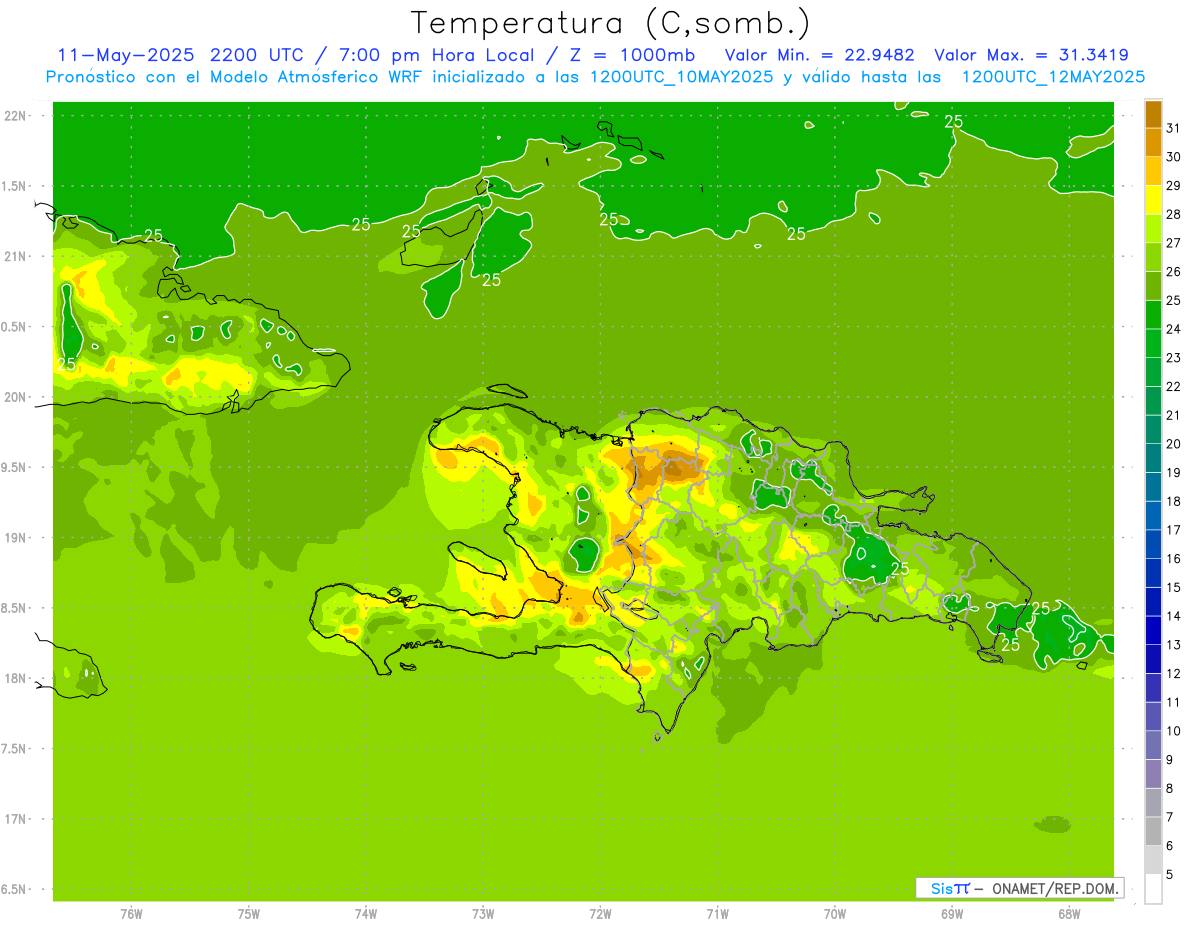Click legend value '10' on the color bar
The width and height of the screenshot is (1200, 927).
tap(1173, 731)
